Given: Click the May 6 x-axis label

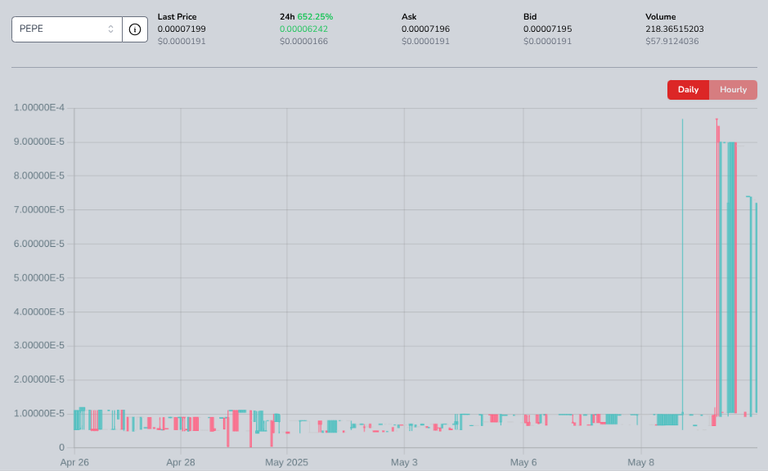Looking at the screenshot, I should click(x=523, y=462).
